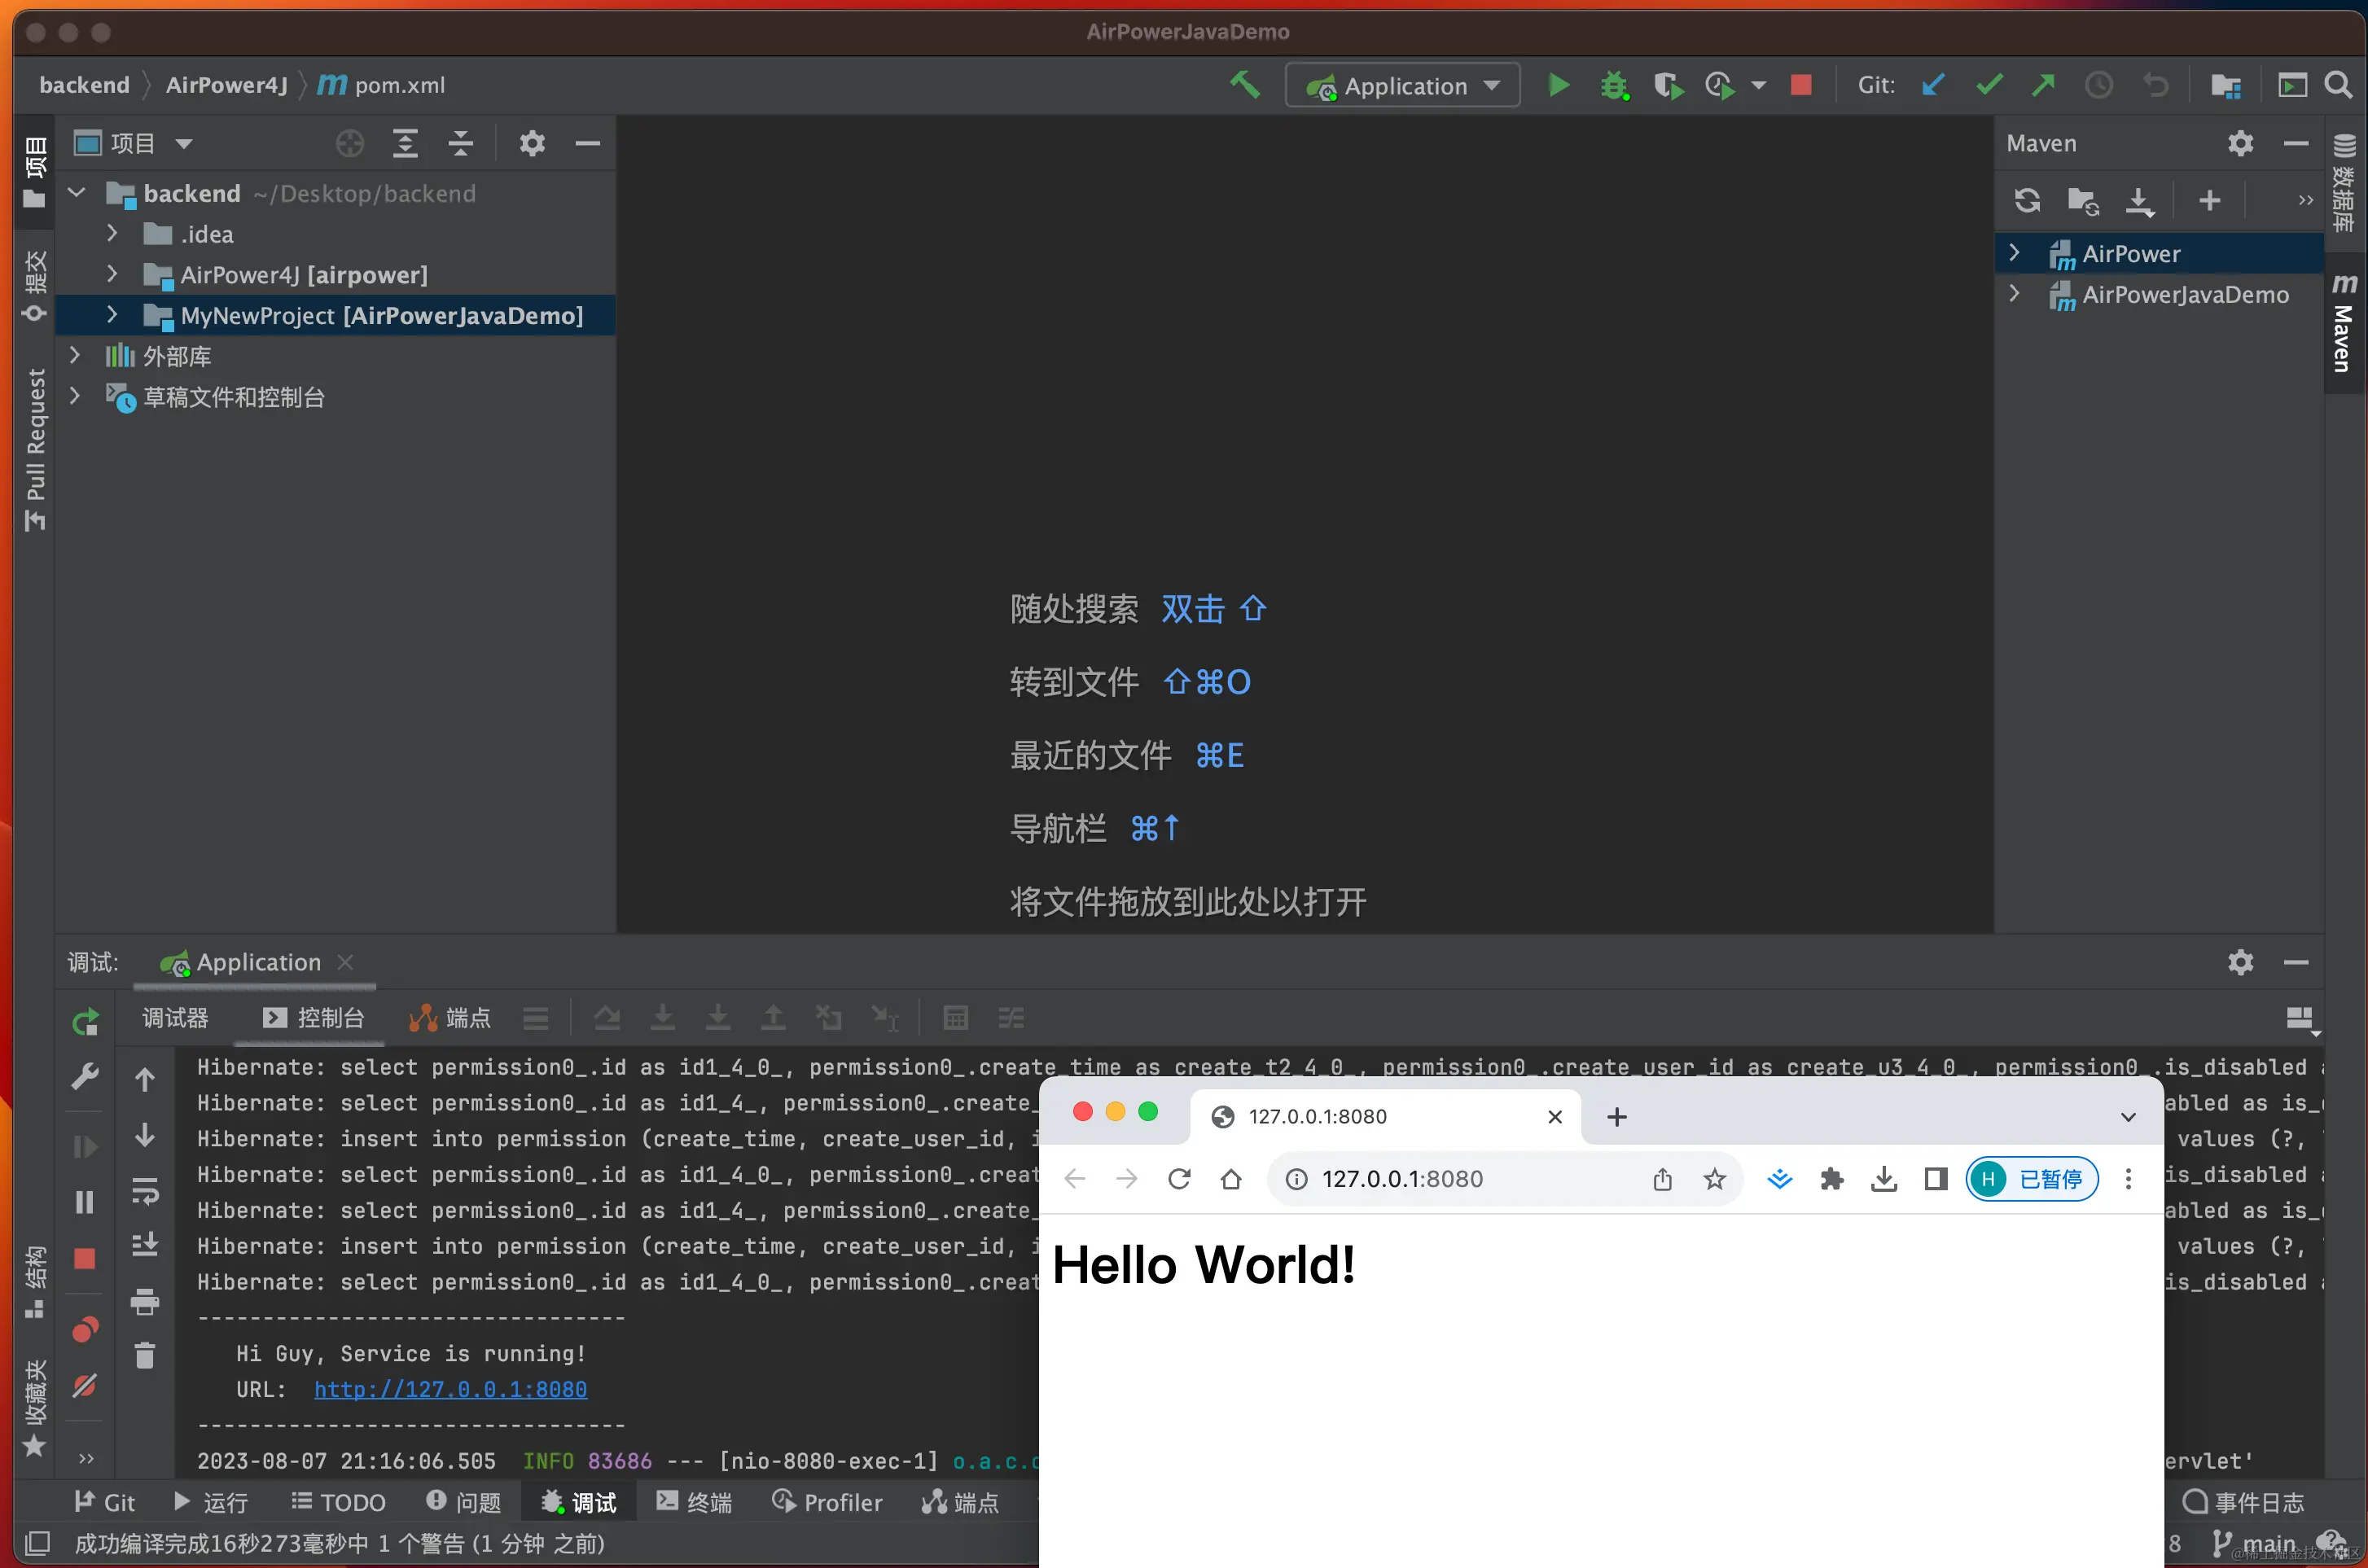Image resolution: width=2368 pixels, height=1568 pixels.
Task: Open the http://127.0.0.1:8080 console link
Action: (x=450, y=1389)
